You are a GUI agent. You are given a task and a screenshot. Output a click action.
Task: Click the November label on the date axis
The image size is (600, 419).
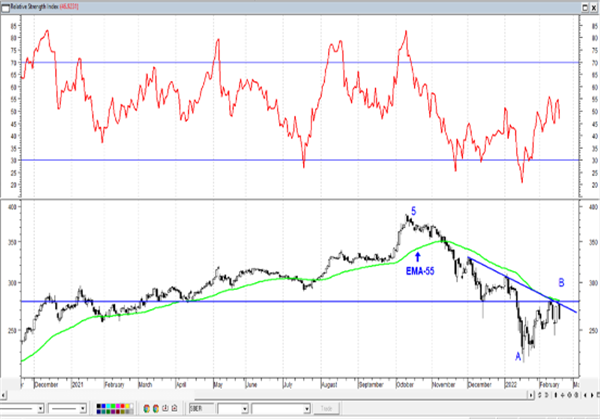tap(443, 385)
